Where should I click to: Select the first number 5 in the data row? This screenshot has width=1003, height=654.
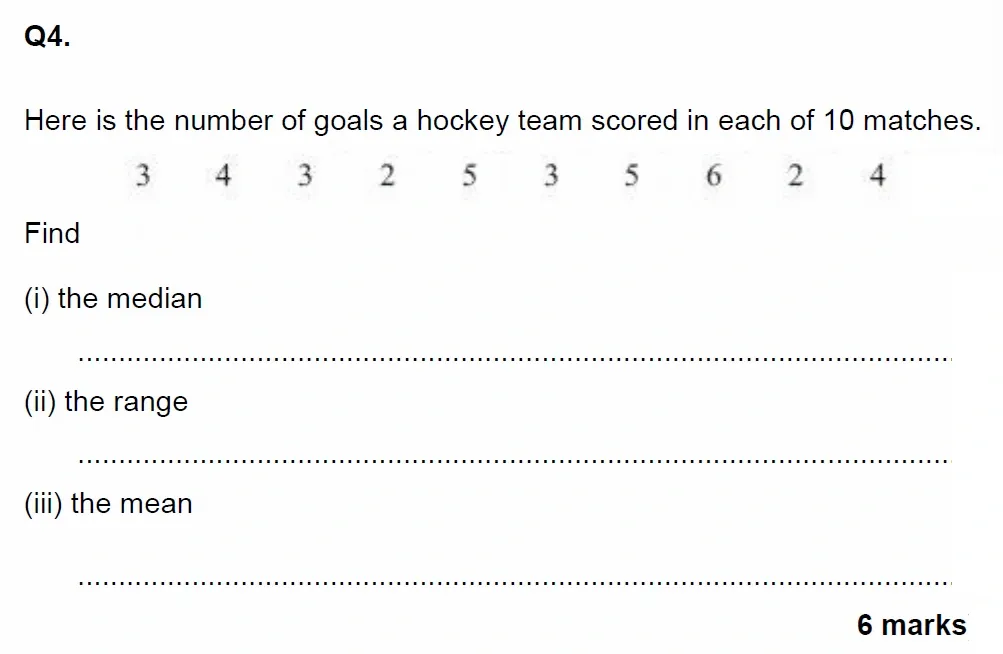click(469, 177)
